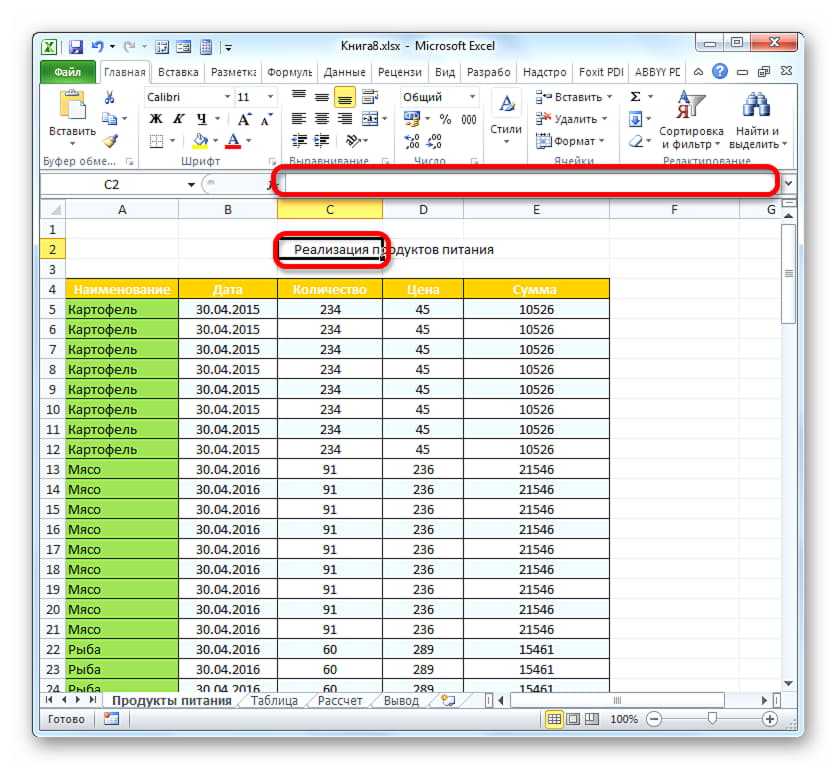837x770 pixels.
Task: Click the insert new sheet icon
Action: 447,701
